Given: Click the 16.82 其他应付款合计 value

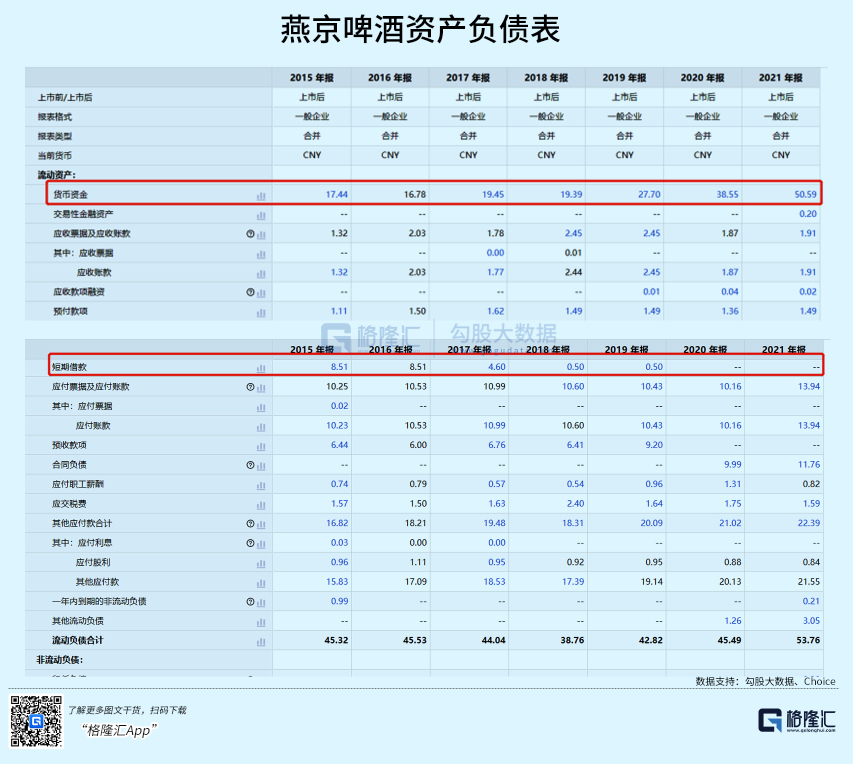Looking at the screenshot, I should [337, 523].
